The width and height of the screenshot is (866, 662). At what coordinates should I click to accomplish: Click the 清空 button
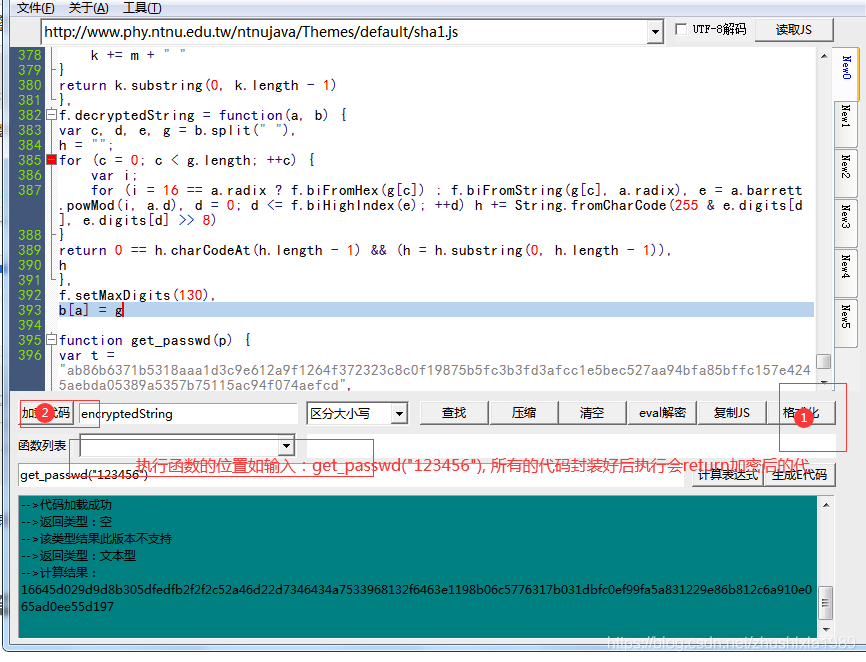point(592,413)
